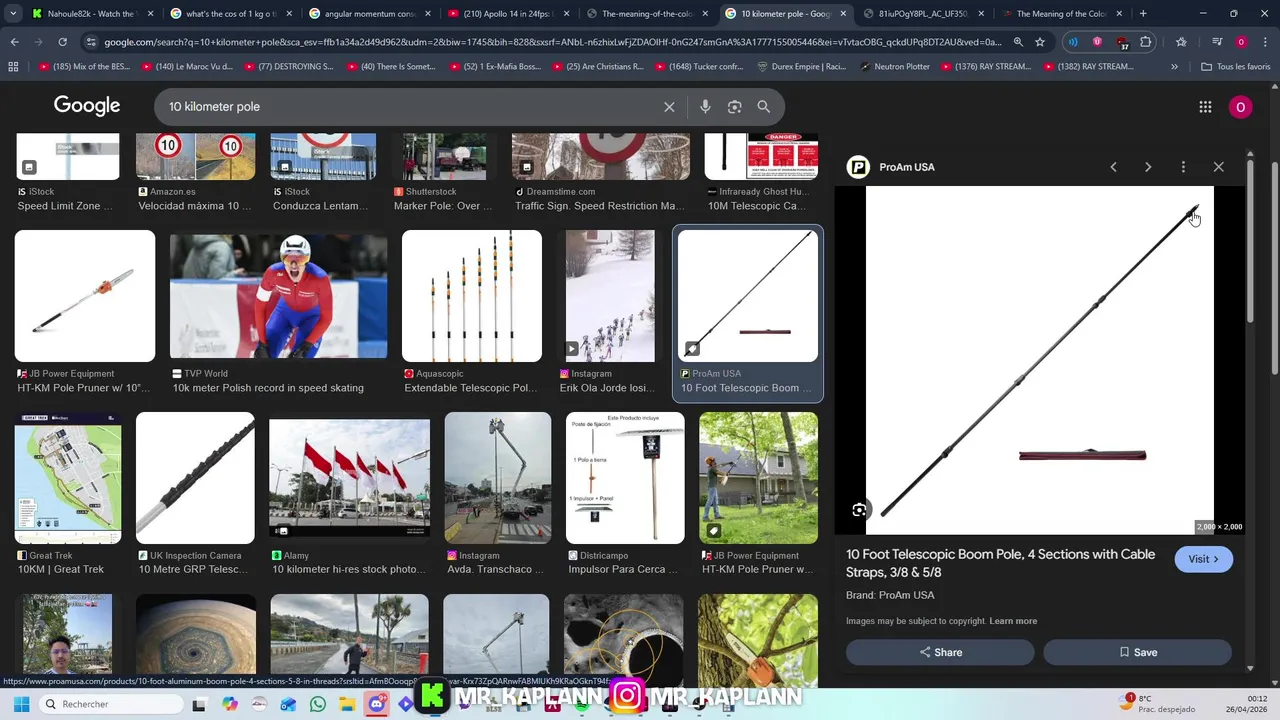1280x720 pixels.
Task: Open 'Tous les favoris' bookmarks folder
Action: tap(1235, 66)
